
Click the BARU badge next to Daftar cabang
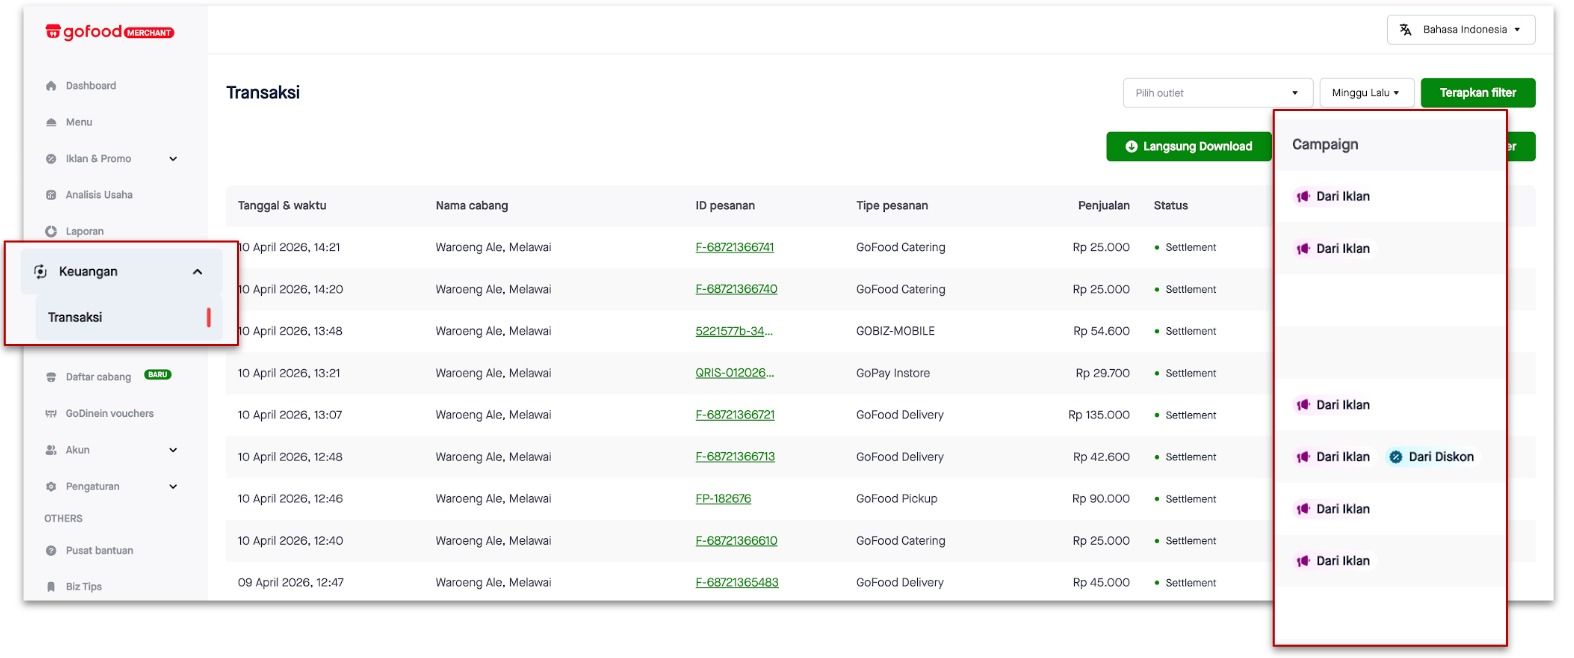click(158, 375)
